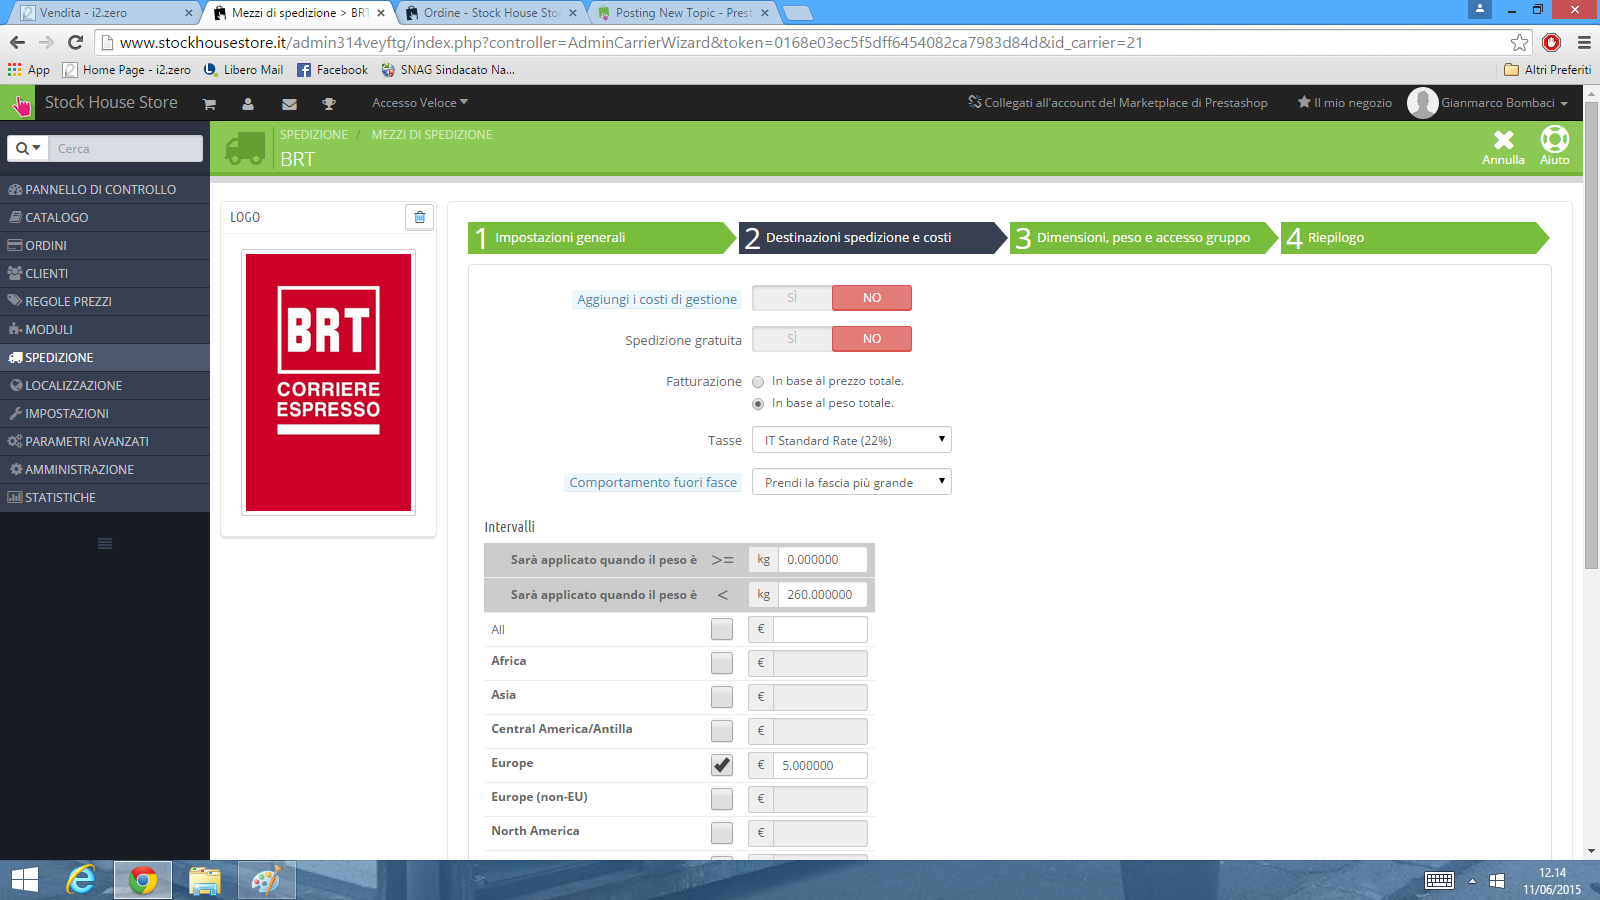This screenshot has width=1600, height=900.
Task: Expand the Accesso Veloce menu
Action: [420, 103]
